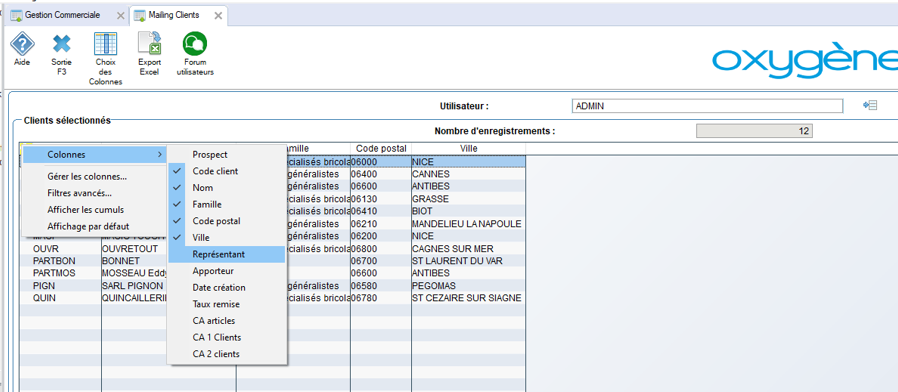
Task: Click the Sortie F3 exit icon
Action: click(61, 44)
